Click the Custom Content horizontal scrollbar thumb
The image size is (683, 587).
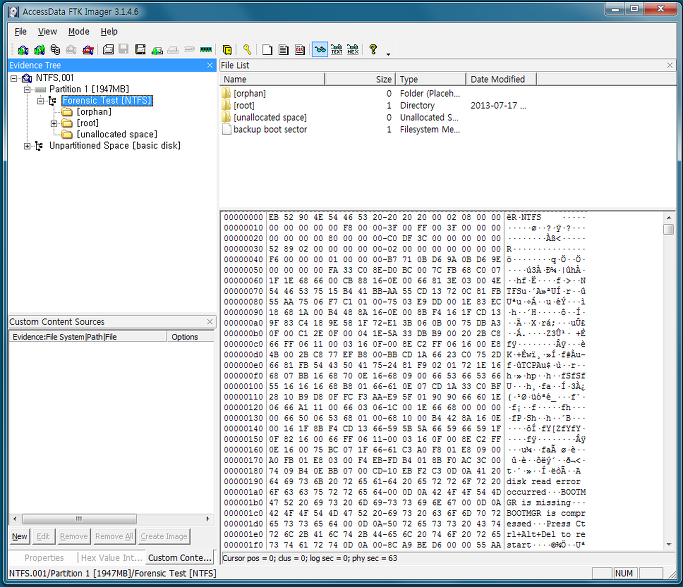pyautogui.click(x=79, y=519)
